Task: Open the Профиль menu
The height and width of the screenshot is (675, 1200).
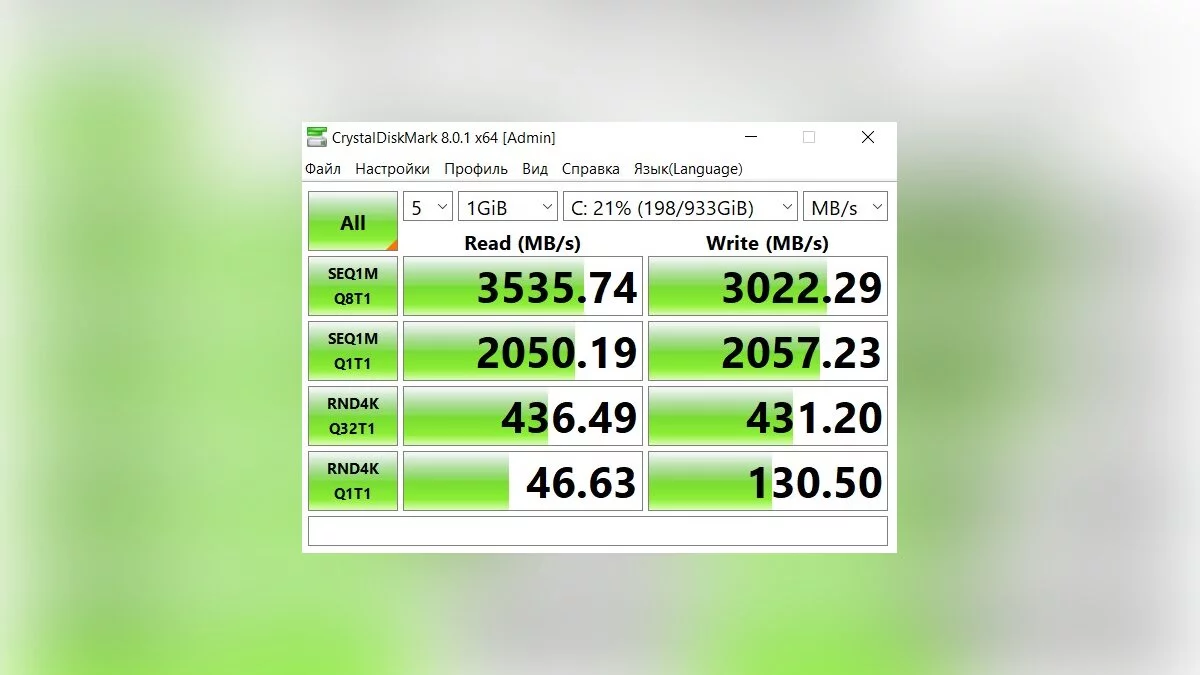Action: click(x=476, y=169)
